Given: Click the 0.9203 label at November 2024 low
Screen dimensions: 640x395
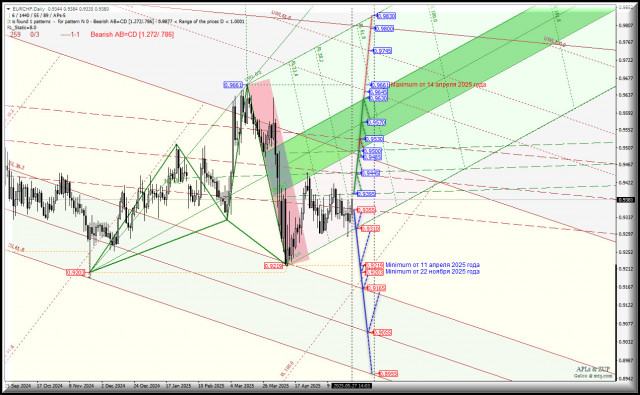Looking at the screenshot, I should [76, 272].
